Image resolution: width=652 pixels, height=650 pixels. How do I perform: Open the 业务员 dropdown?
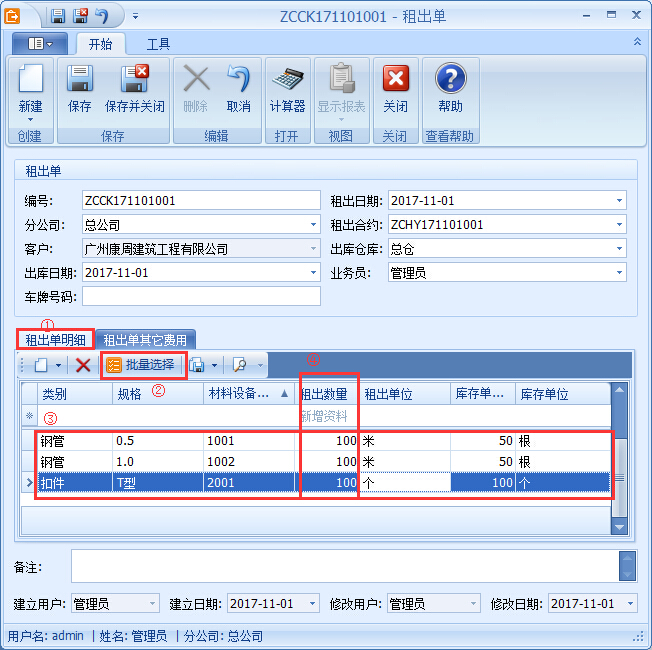(619, 273)
